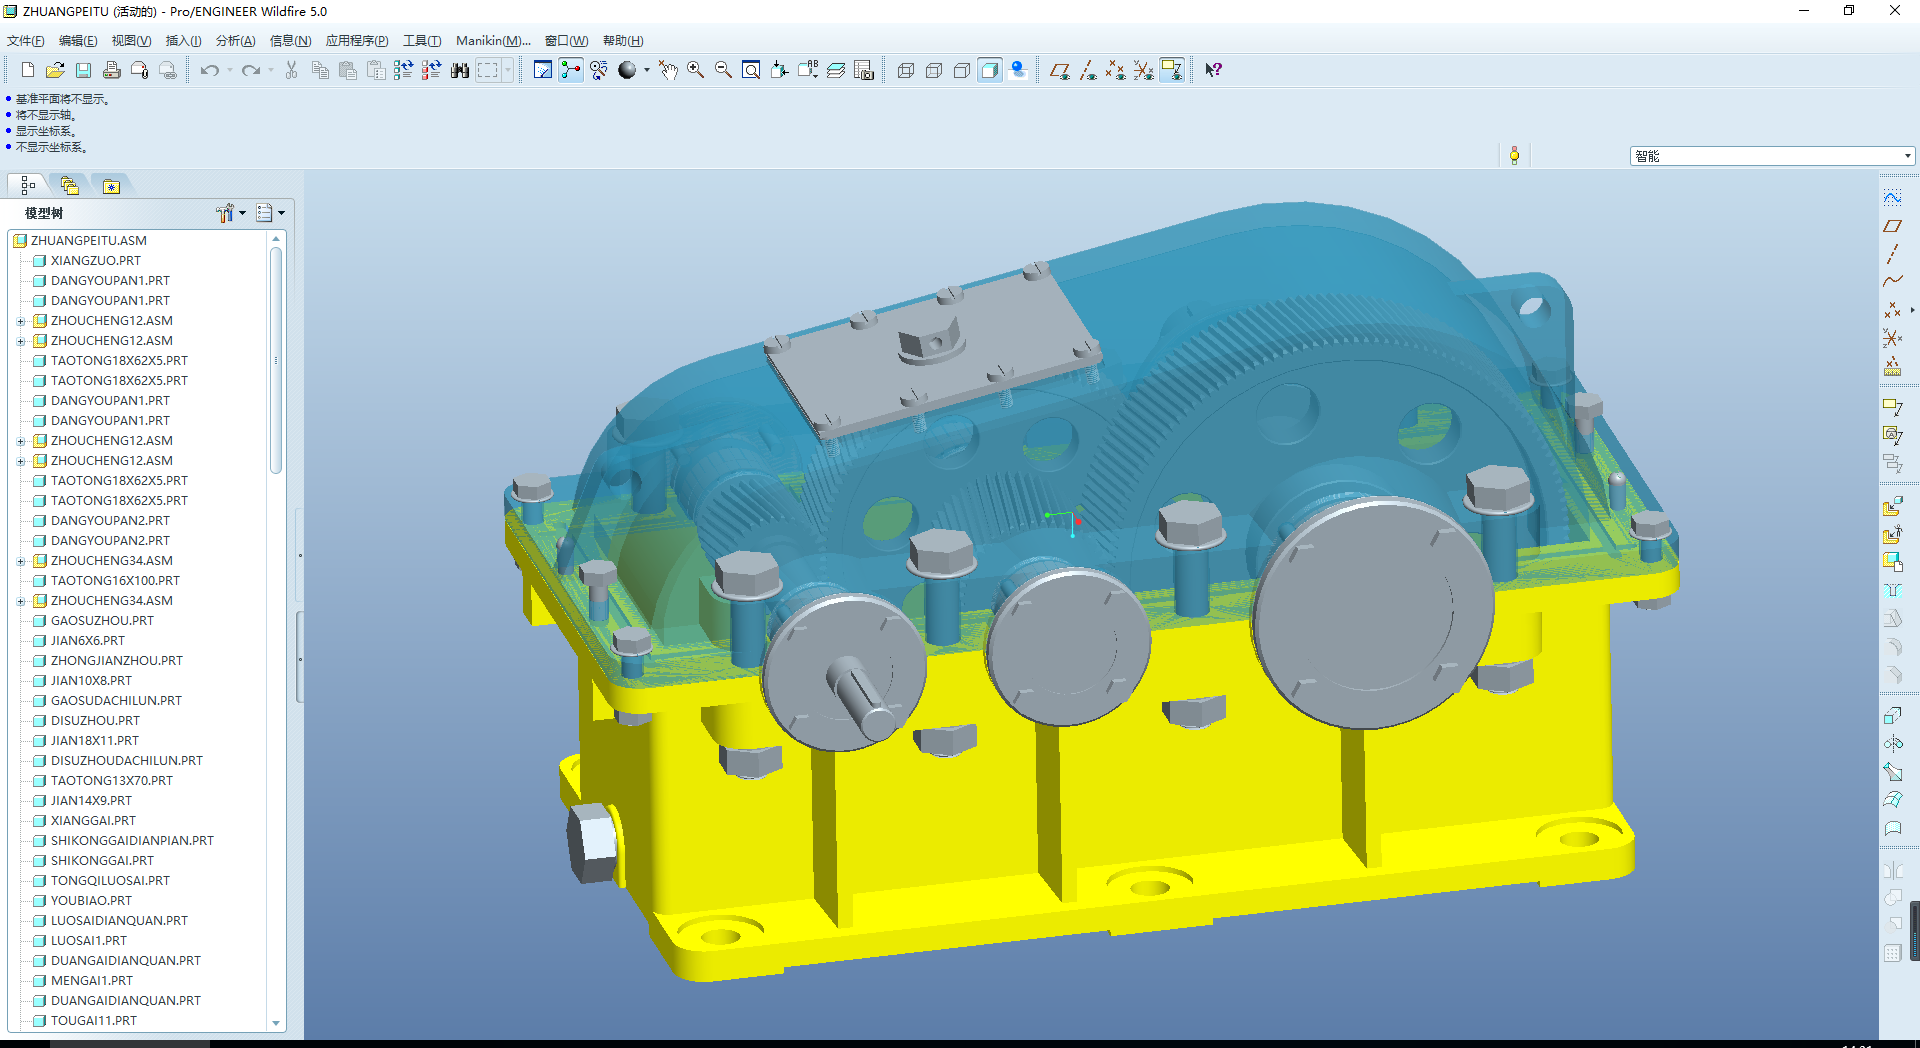
Task: Redo the last undone action
Action: [251, 70]
